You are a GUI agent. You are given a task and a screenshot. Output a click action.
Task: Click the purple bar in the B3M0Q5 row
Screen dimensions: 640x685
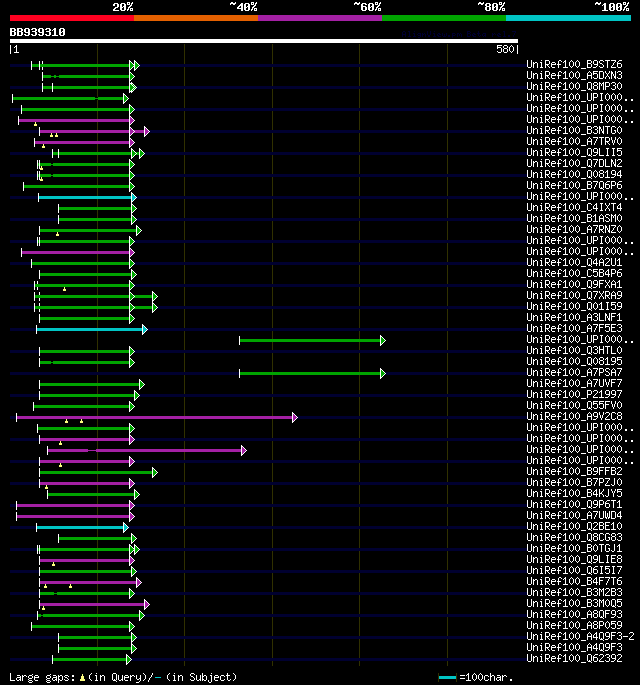pyautogui.click(x=94, y=605)
